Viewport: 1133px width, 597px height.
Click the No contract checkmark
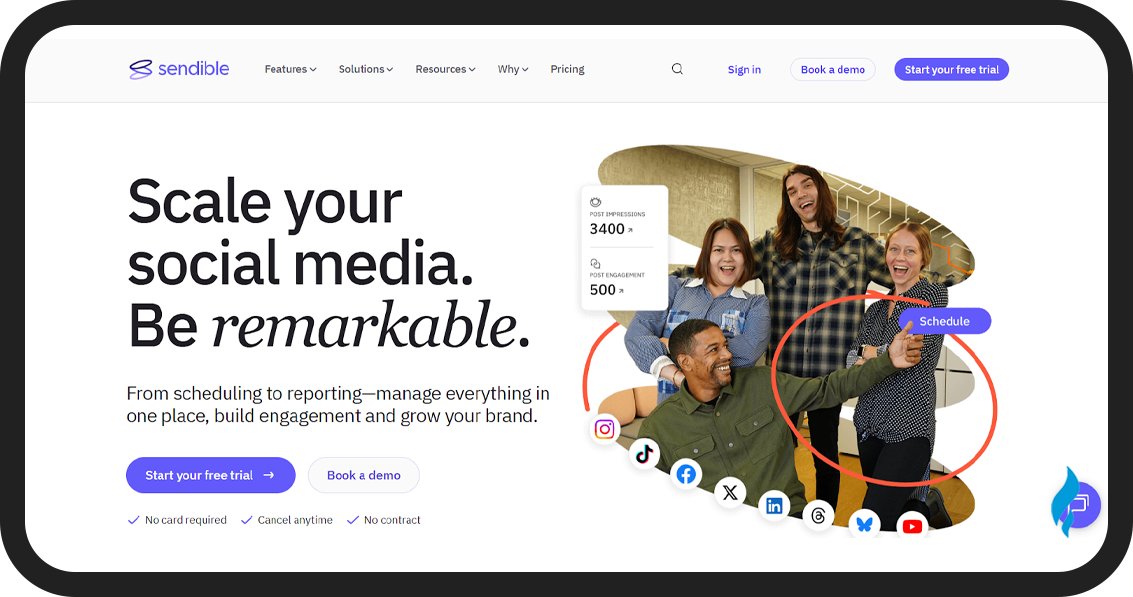pos(352,519)
